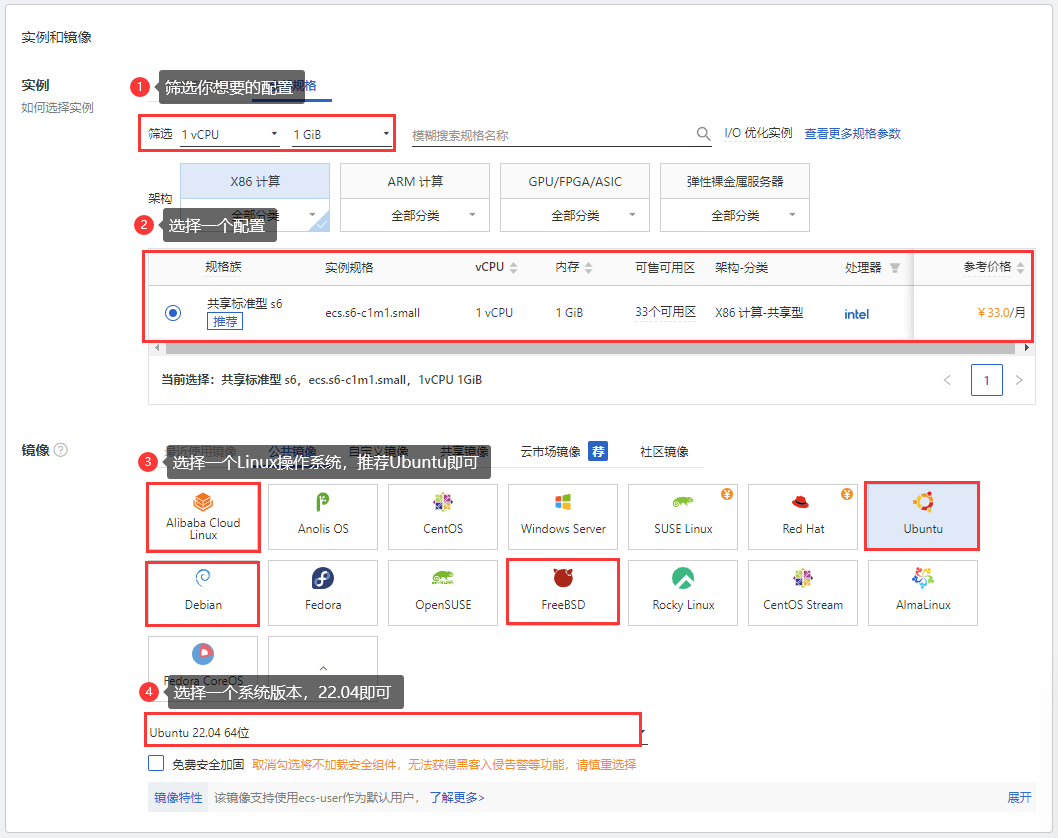The width and height of the screenshot is (1058, 838).
Task: Select the CentOS image
Action: (442, 517)
